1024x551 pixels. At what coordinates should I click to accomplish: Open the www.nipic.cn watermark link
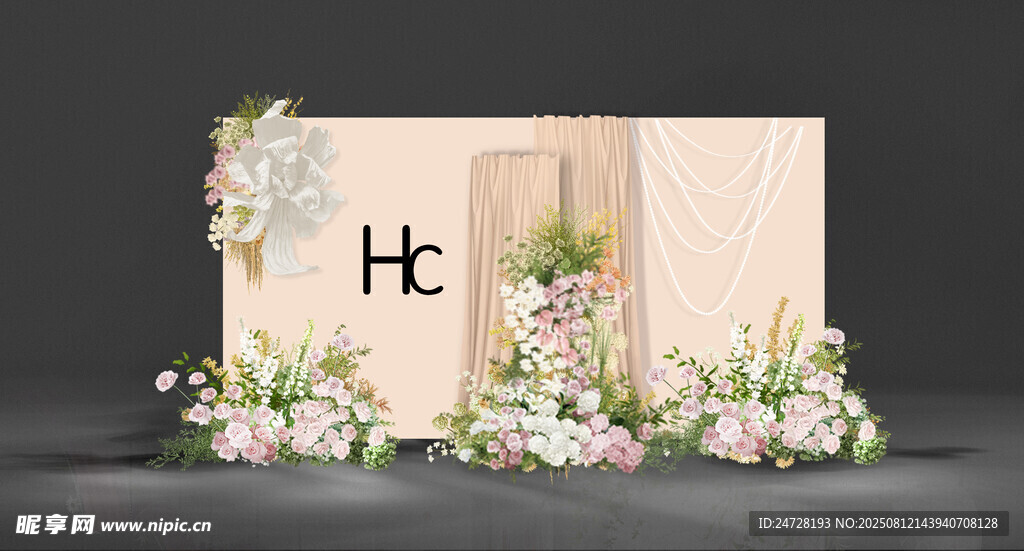pos(155,525)
